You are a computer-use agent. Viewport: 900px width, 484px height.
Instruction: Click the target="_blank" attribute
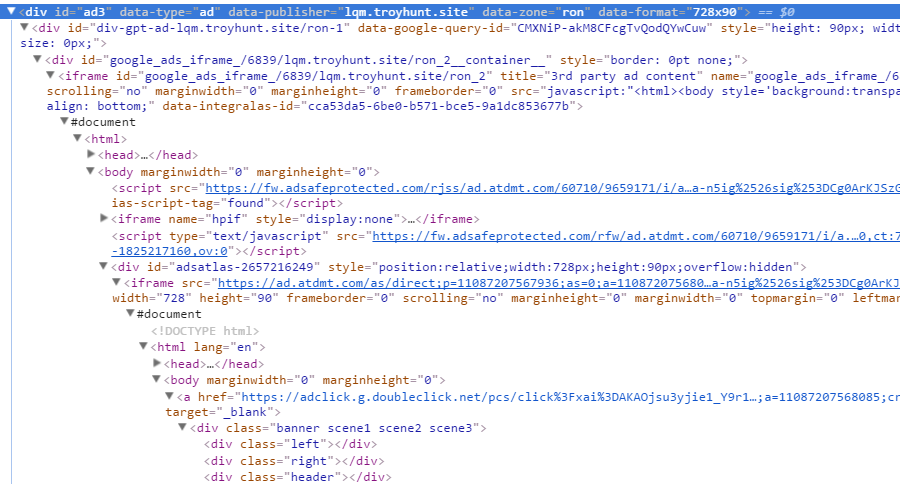coord(220,412)
